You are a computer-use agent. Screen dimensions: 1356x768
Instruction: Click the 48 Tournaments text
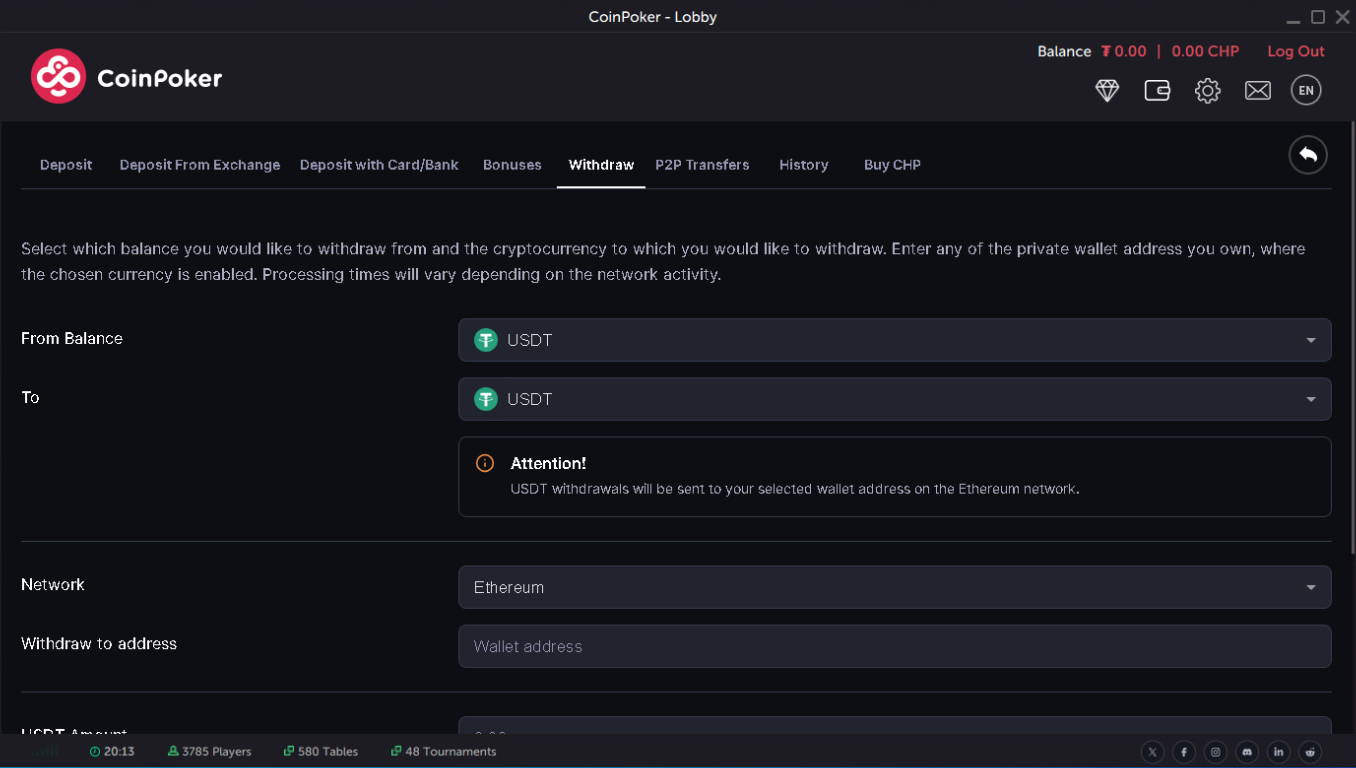point(451,751)
